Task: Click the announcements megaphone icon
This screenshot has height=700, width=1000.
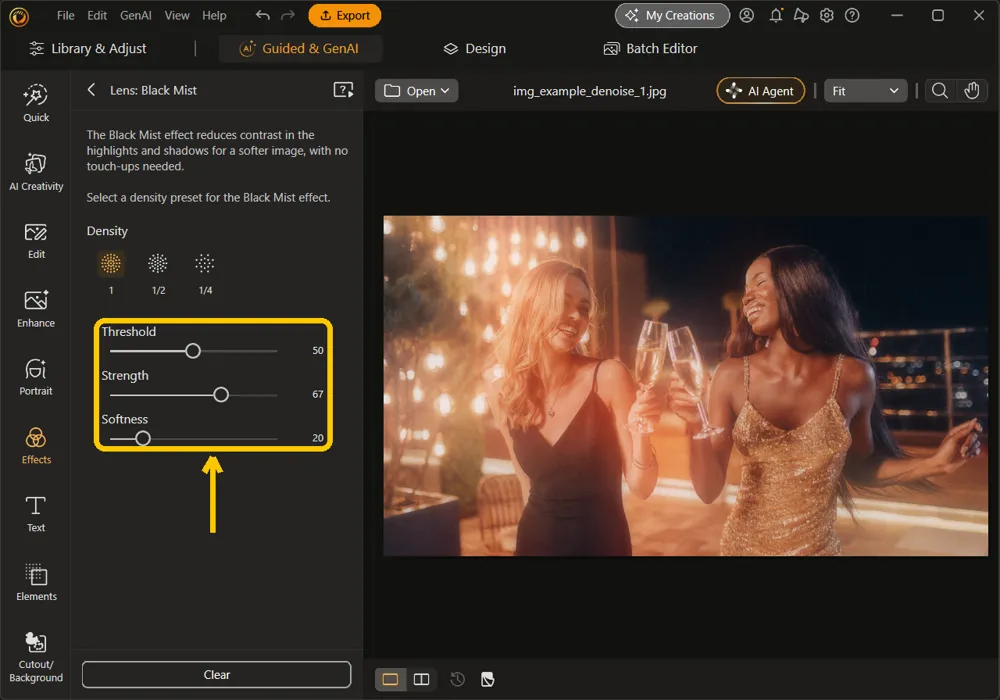Action: coord(801,15)
